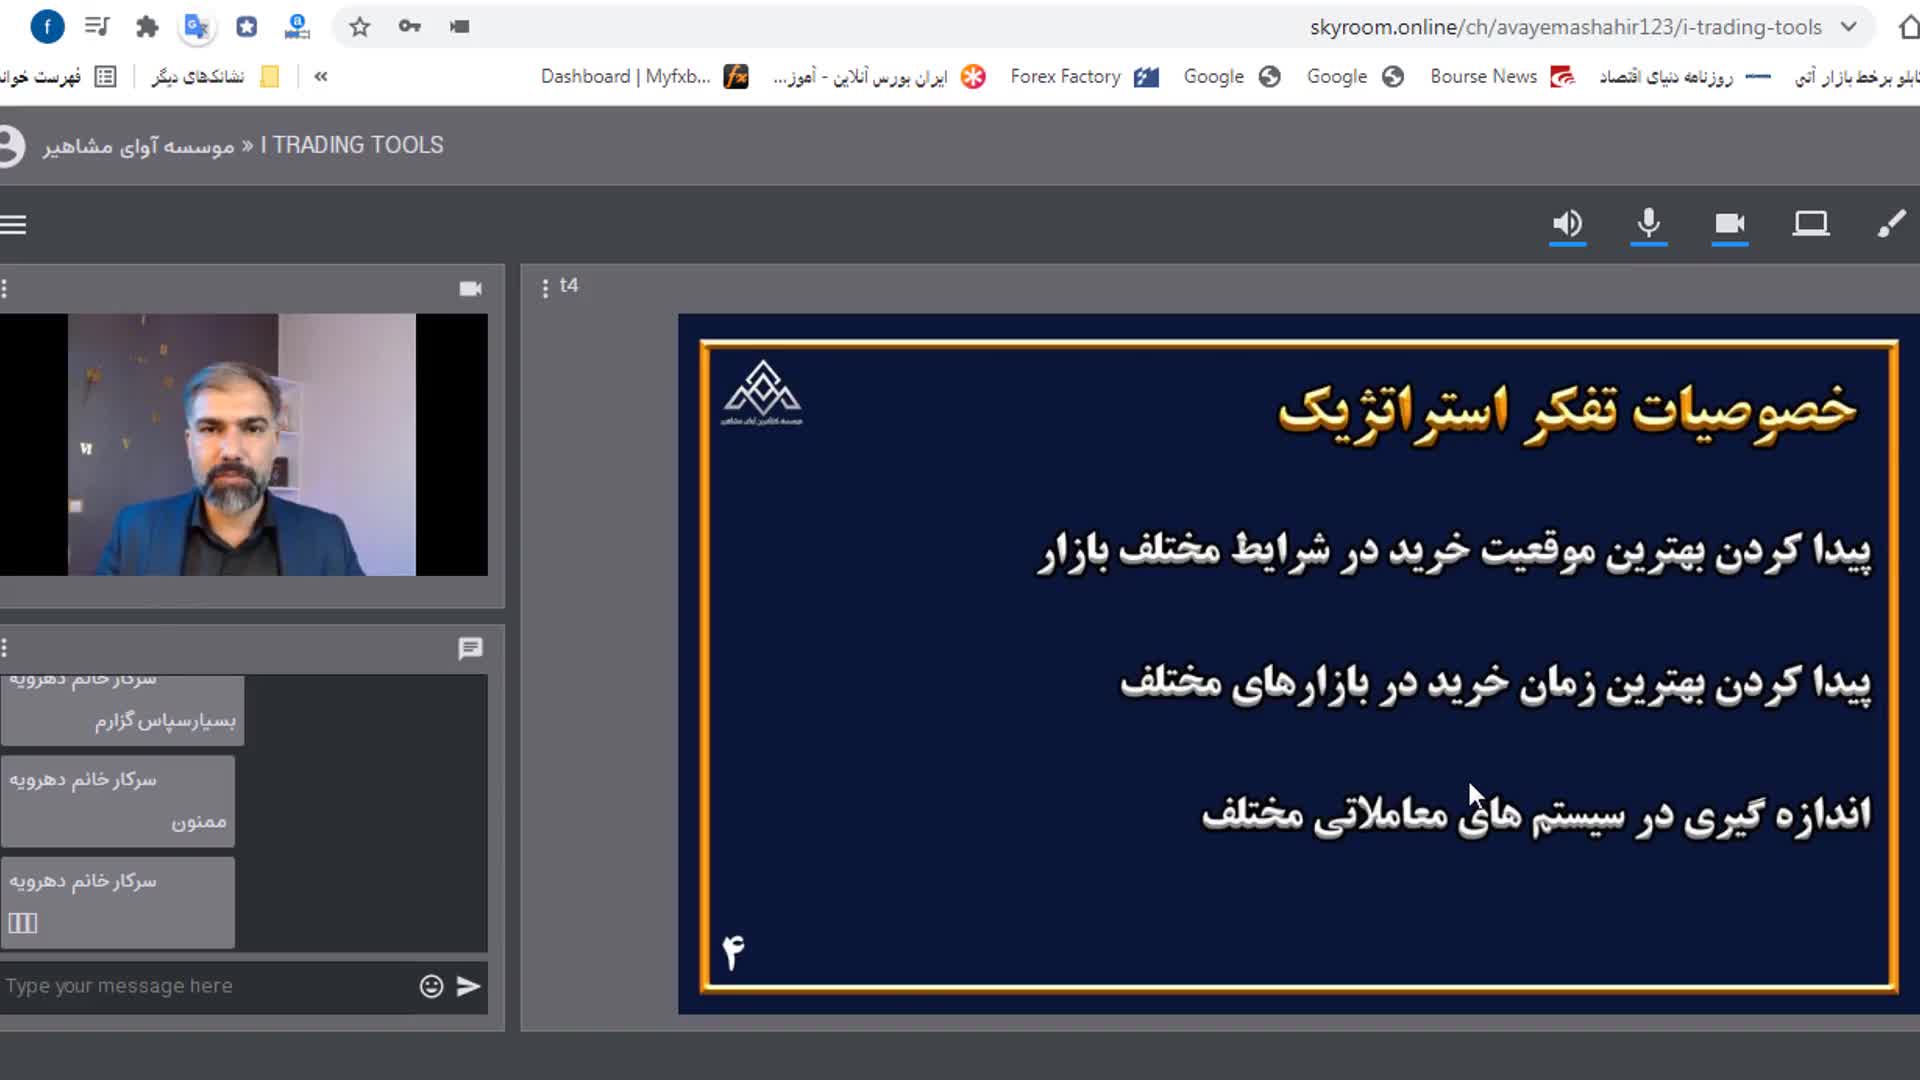Open the emoji picker in chat

pyautogui.click(x=431, y=986)
